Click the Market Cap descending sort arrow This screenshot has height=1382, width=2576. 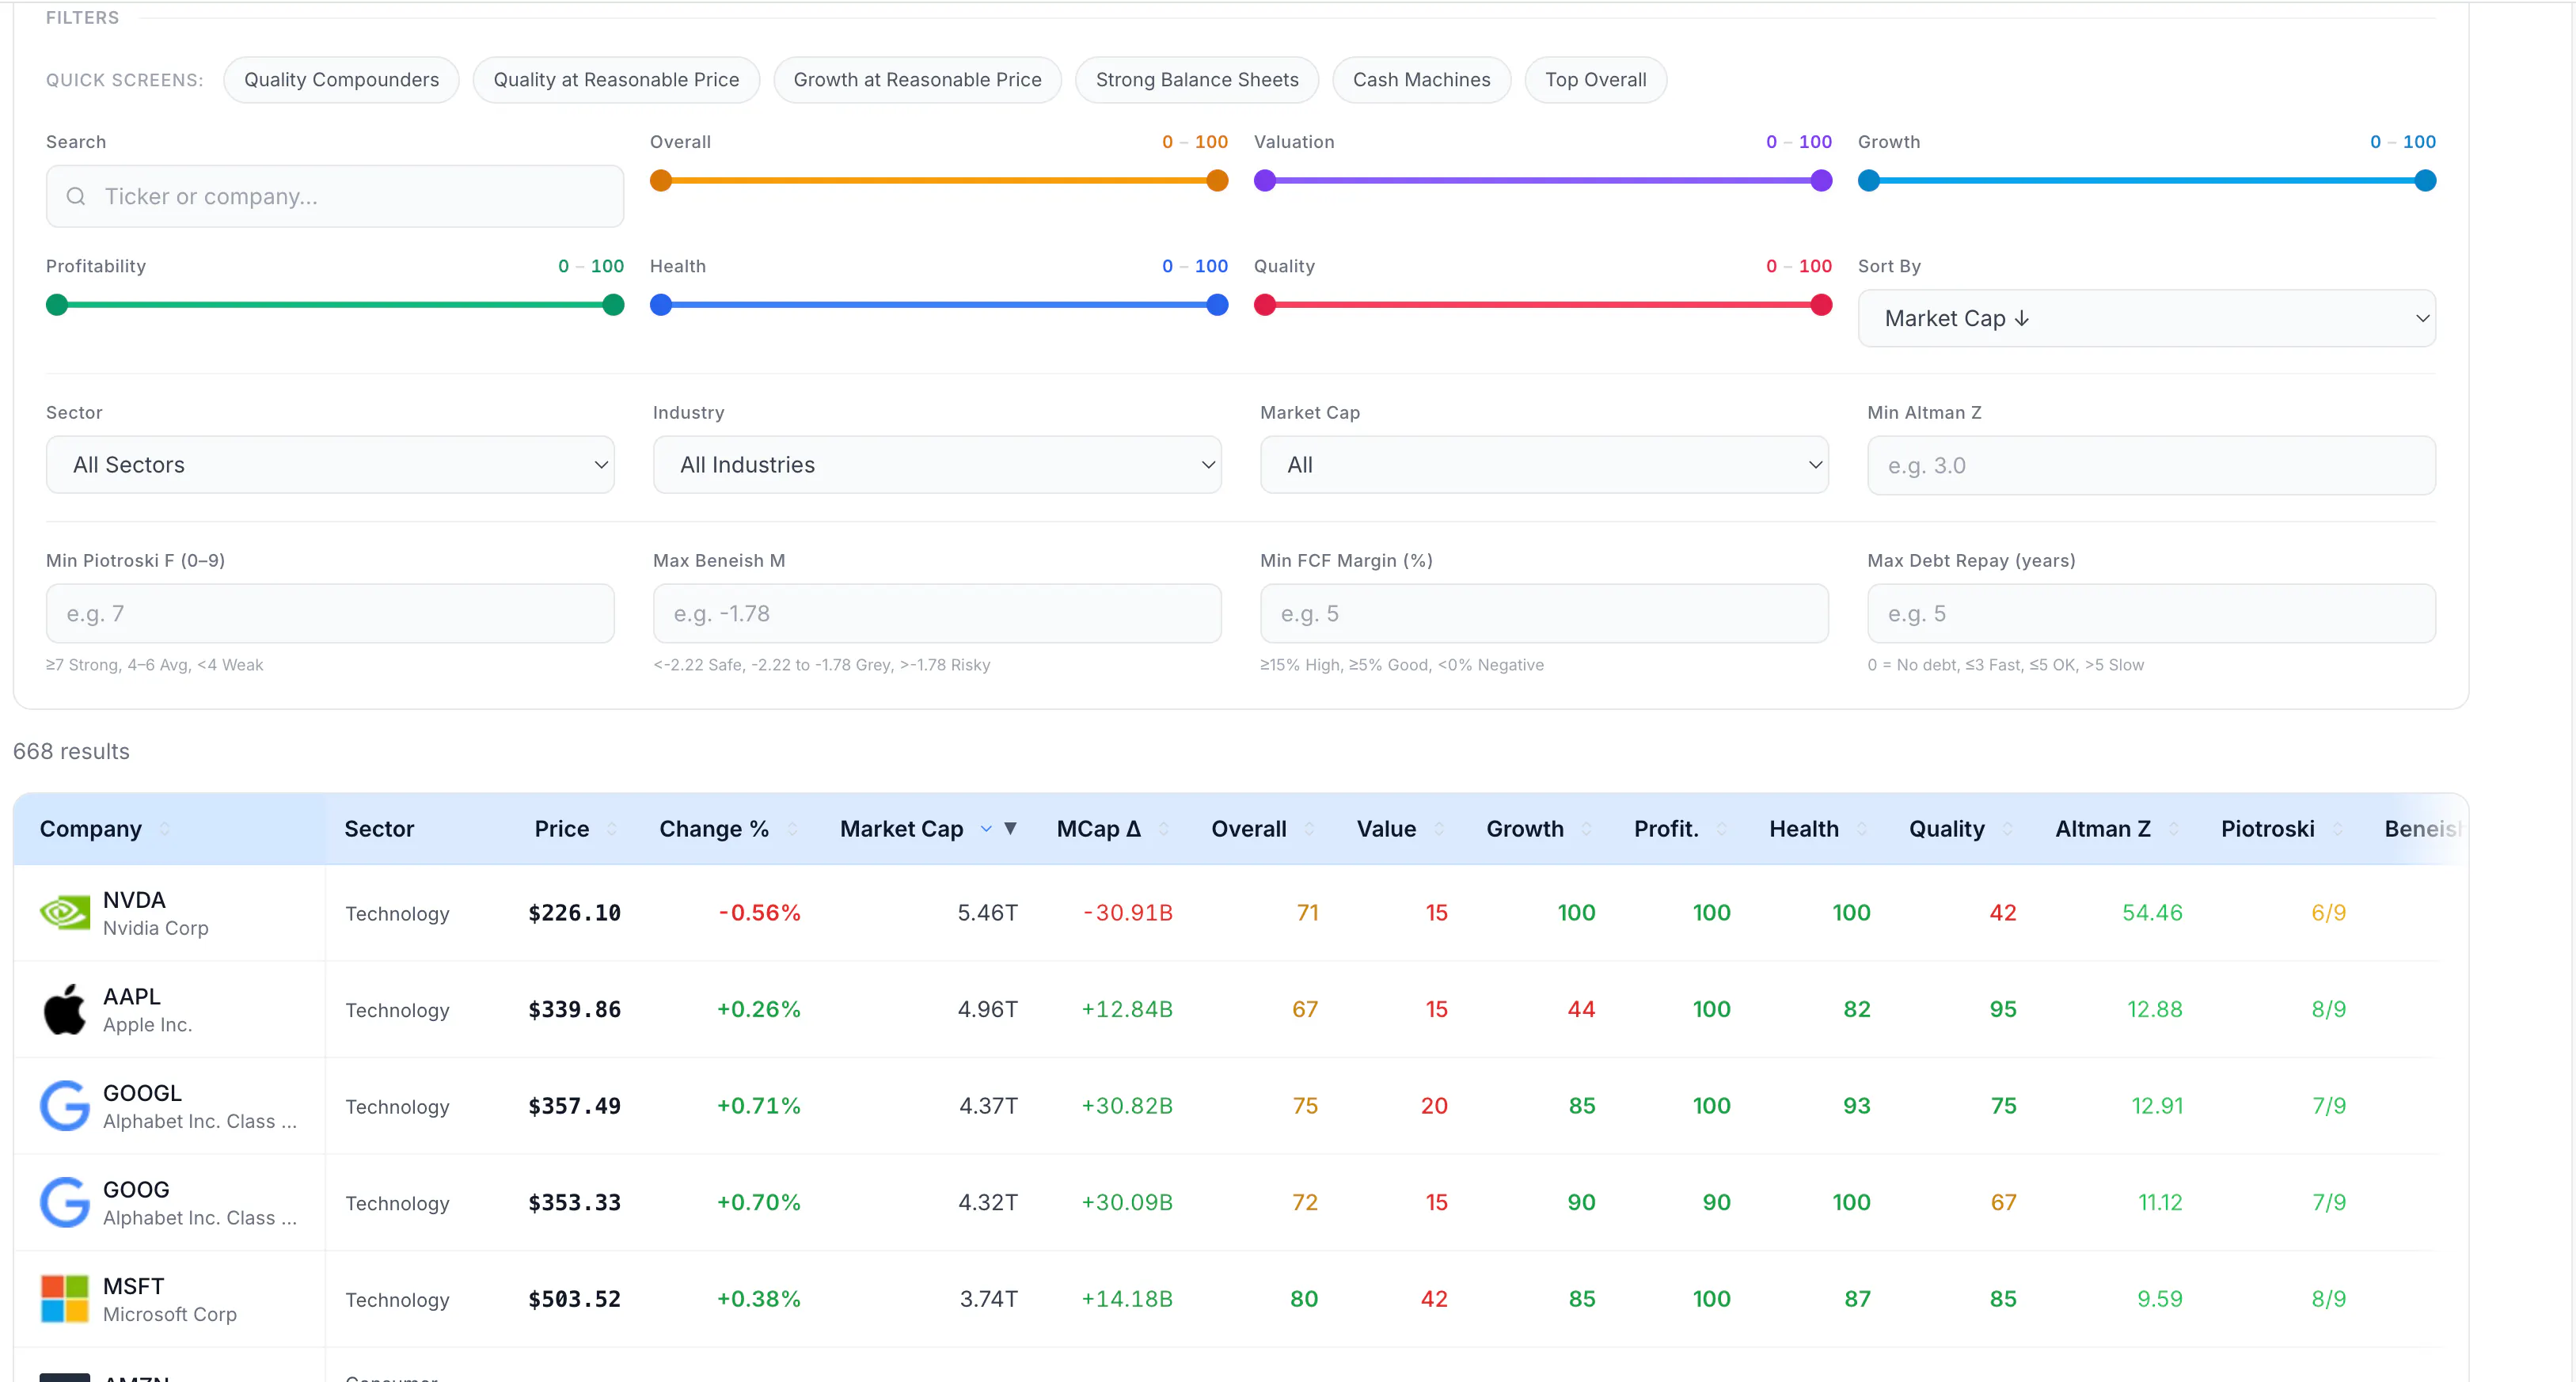[x=1011, y=828]
